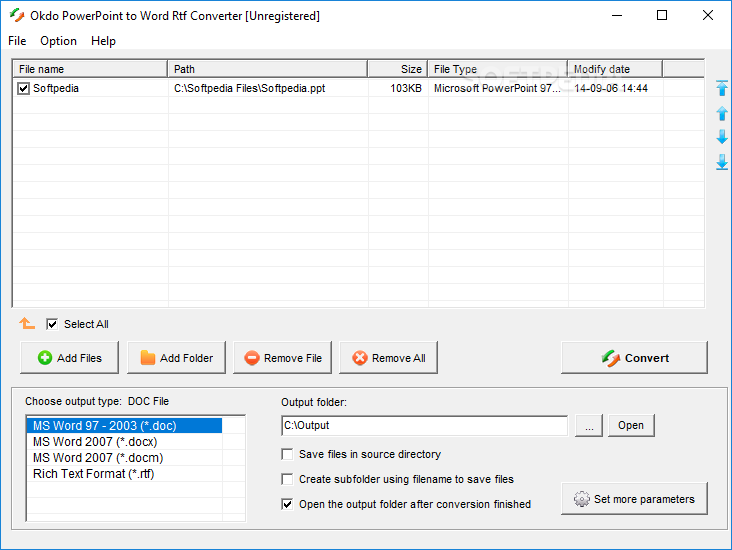Open the output folder with Open button
The height and width of the screenshot is (550, 732).
[x=631, y=425]
